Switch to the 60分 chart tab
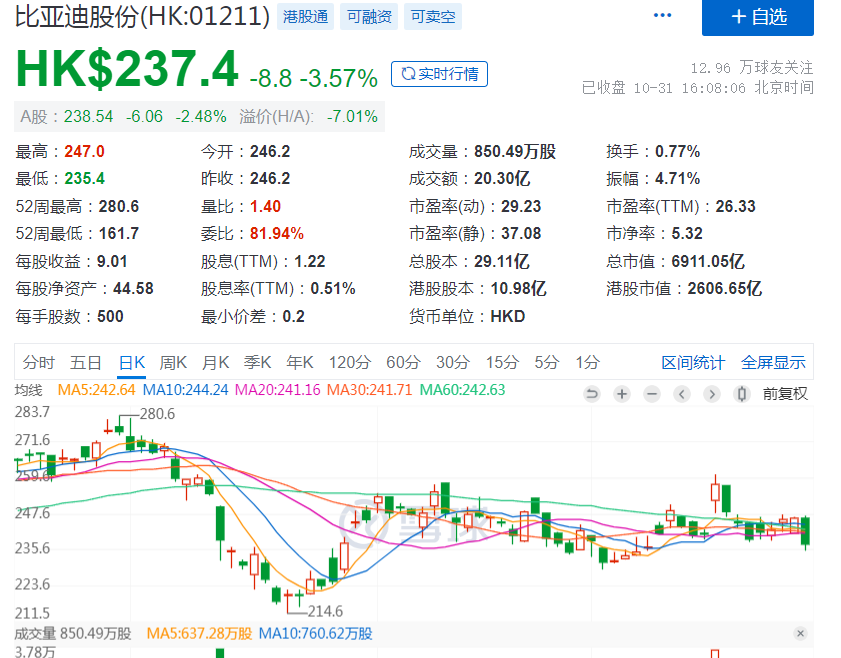This screenshot has height=658, width=841. (403, 363)
